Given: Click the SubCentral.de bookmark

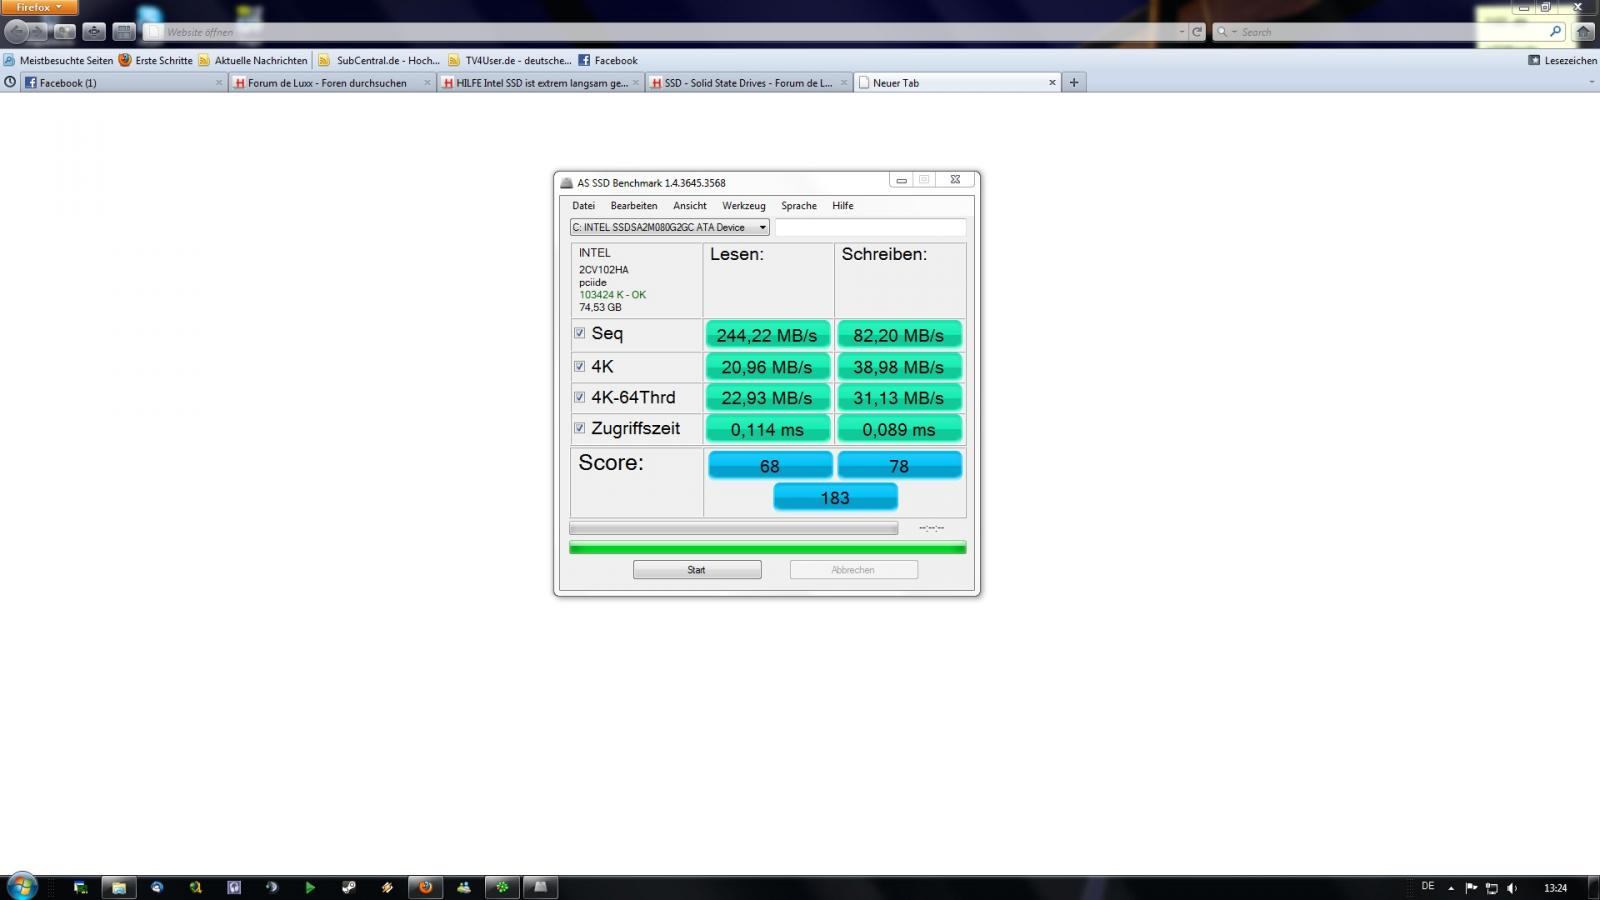Looking at the screenshot, I should [x=379, y=60].
